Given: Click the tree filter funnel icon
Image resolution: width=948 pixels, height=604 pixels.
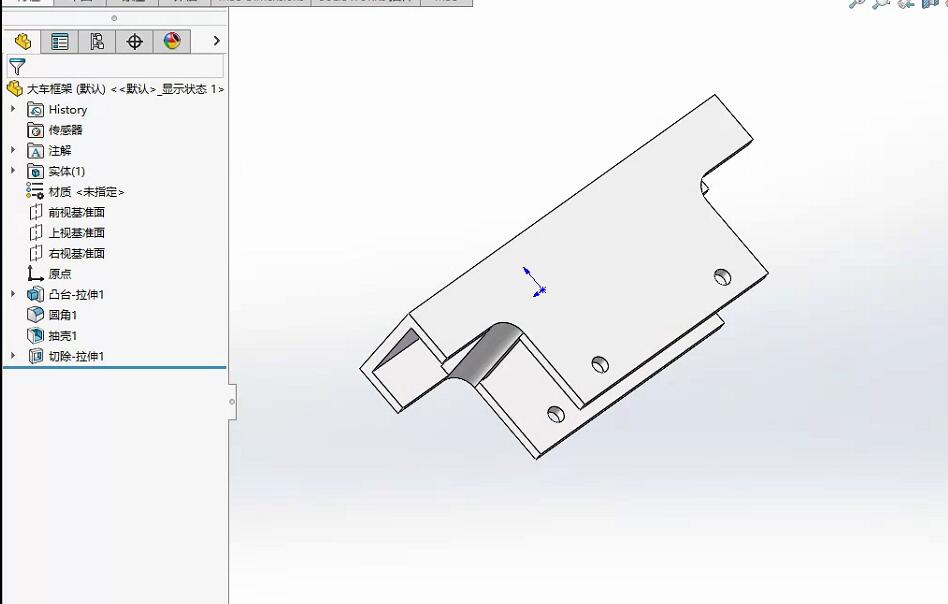Looking at the screenshot, I should pyautogui.click(x=17, y=66).
